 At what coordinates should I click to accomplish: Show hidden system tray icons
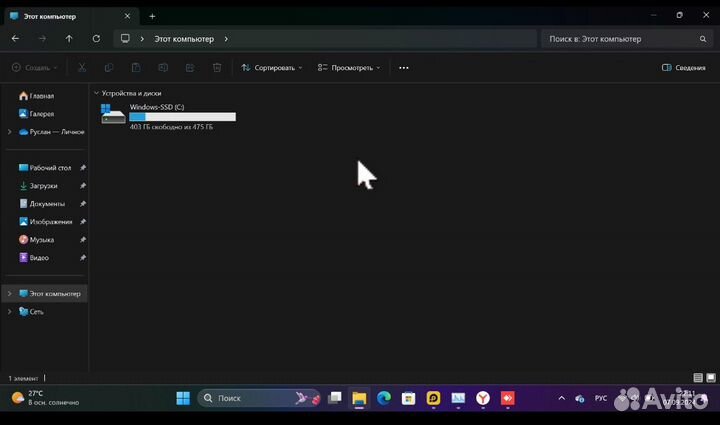point(561,398)
